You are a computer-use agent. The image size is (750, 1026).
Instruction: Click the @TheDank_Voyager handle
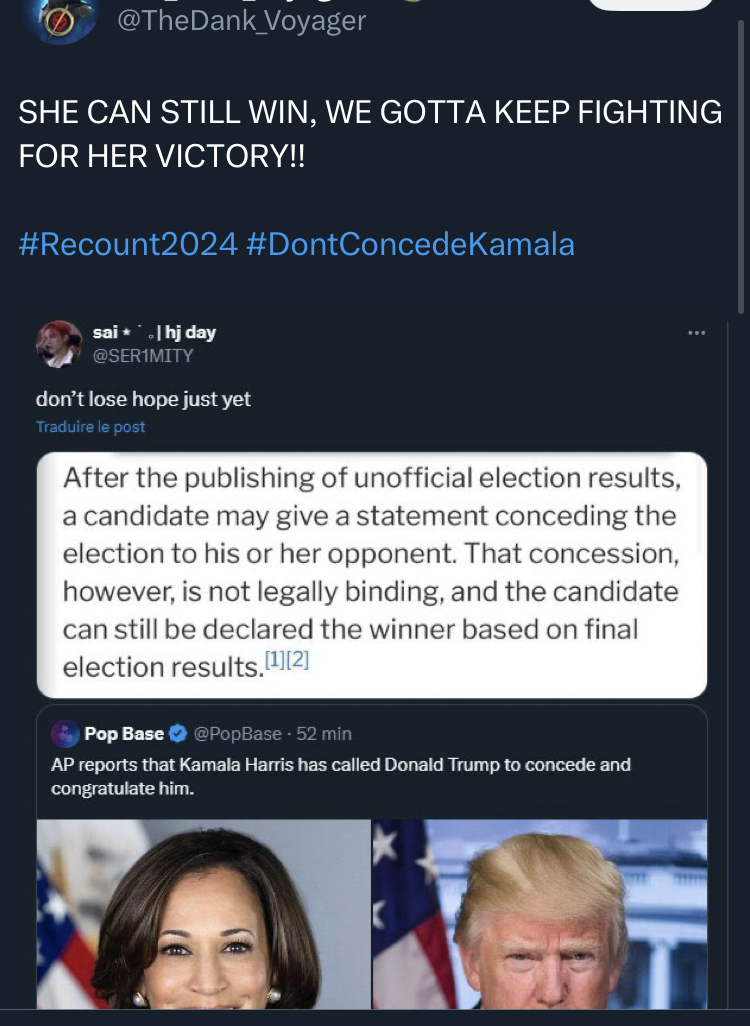(x=242, y=20)
